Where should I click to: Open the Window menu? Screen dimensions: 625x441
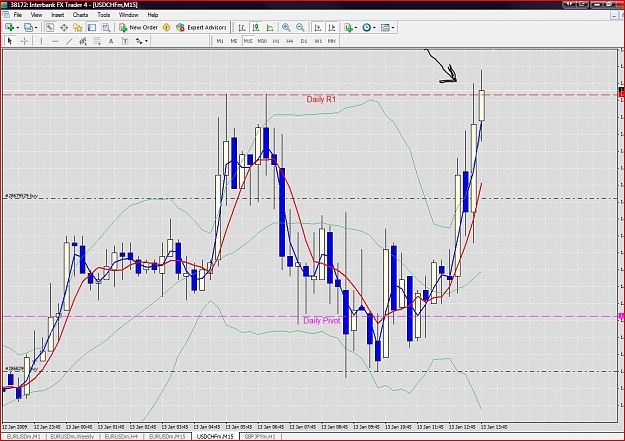pos(128,15)
